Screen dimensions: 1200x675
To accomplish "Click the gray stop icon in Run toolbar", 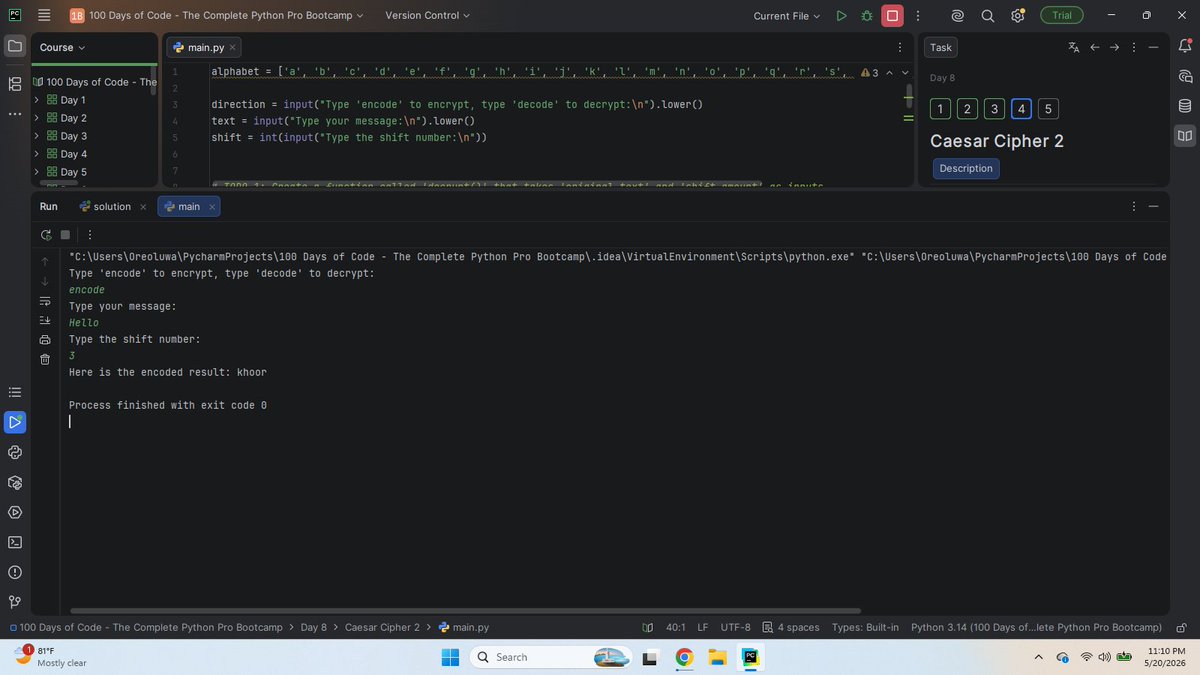I will (66, 235).
